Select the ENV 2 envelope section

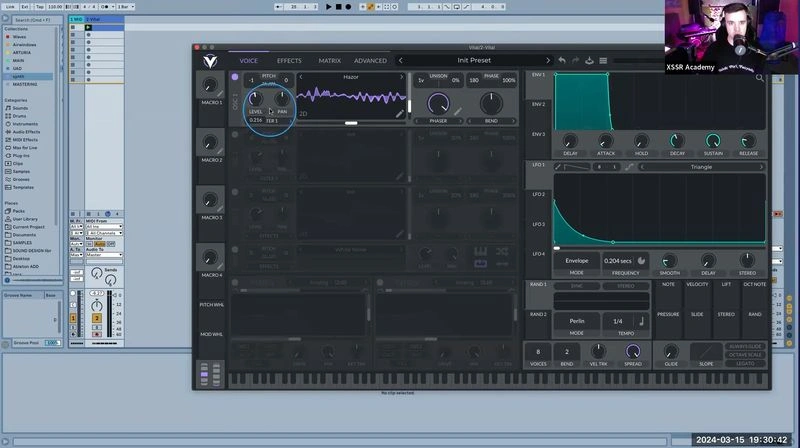pos(538,104)
